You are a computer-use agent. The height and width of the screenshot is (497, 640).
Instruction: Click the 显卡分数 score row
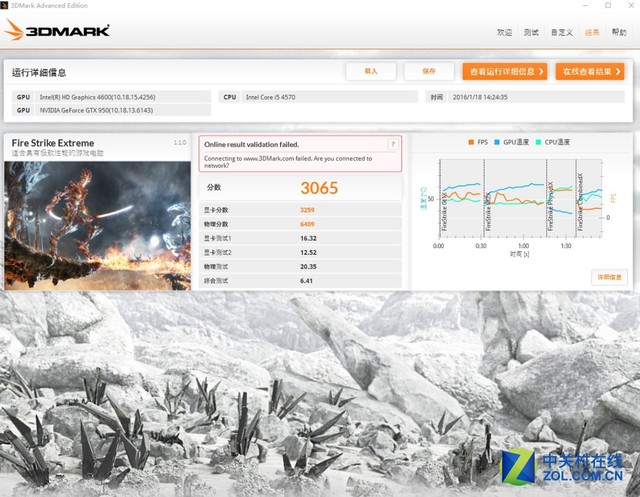(x=301, y=209)
